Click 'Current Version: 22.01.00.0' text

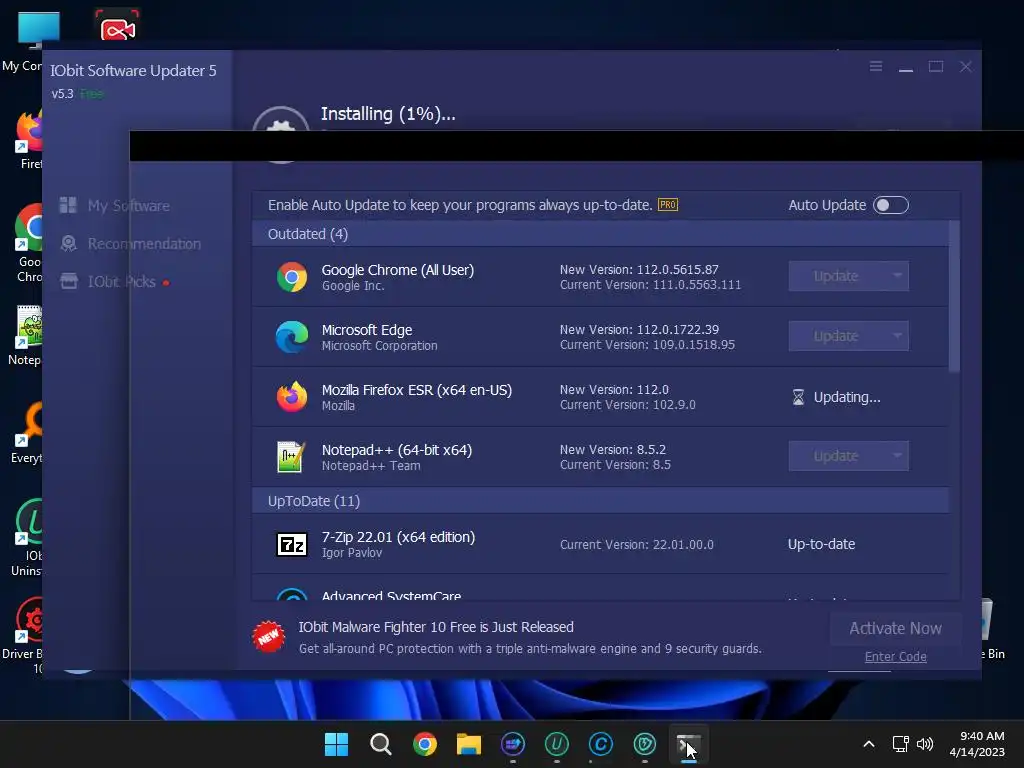click(x=637, y=545)
